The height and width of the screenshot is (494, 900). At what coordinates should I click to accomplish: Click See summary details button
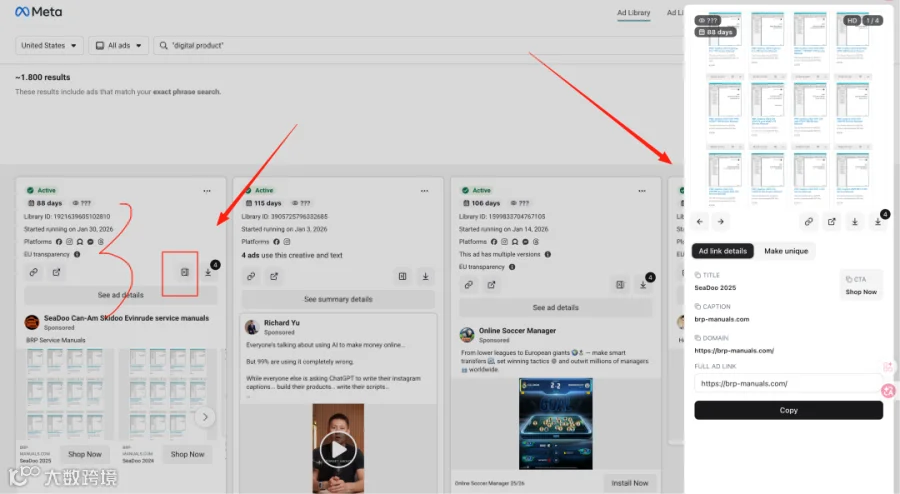(x=338, y=299)
